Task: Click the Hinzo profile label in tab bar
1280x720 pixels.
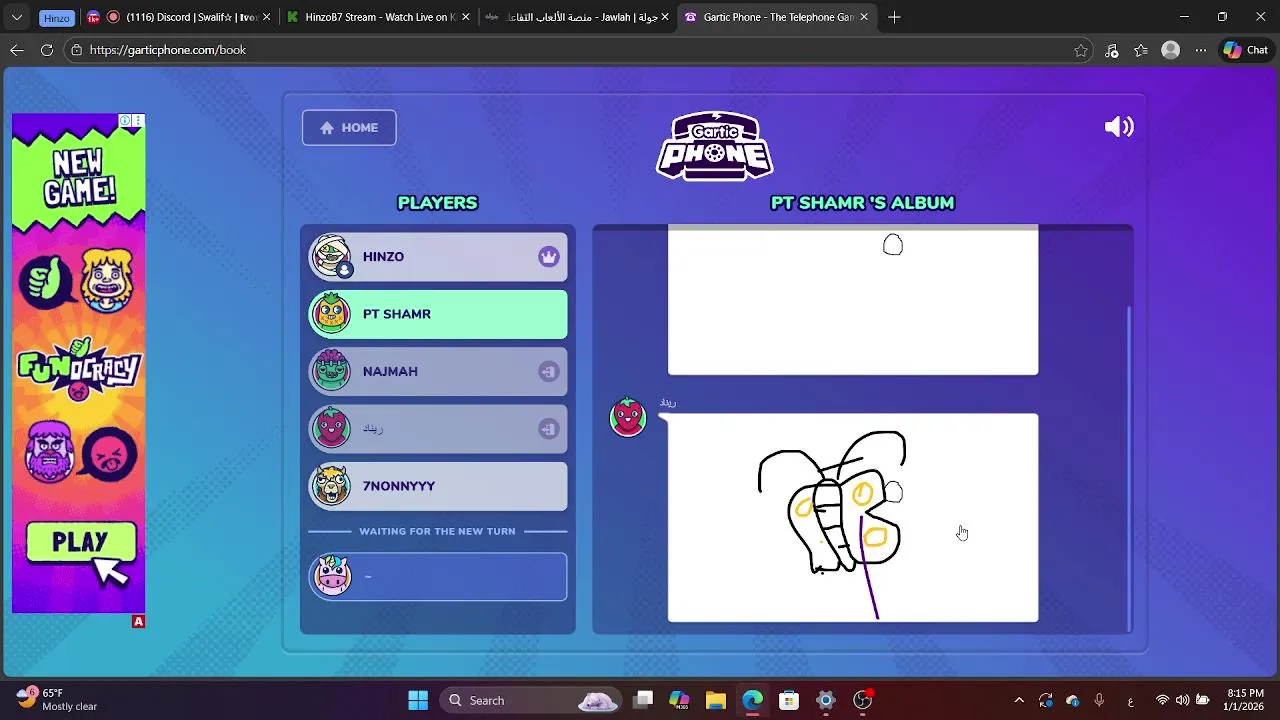Action: [x=57, y=18]
